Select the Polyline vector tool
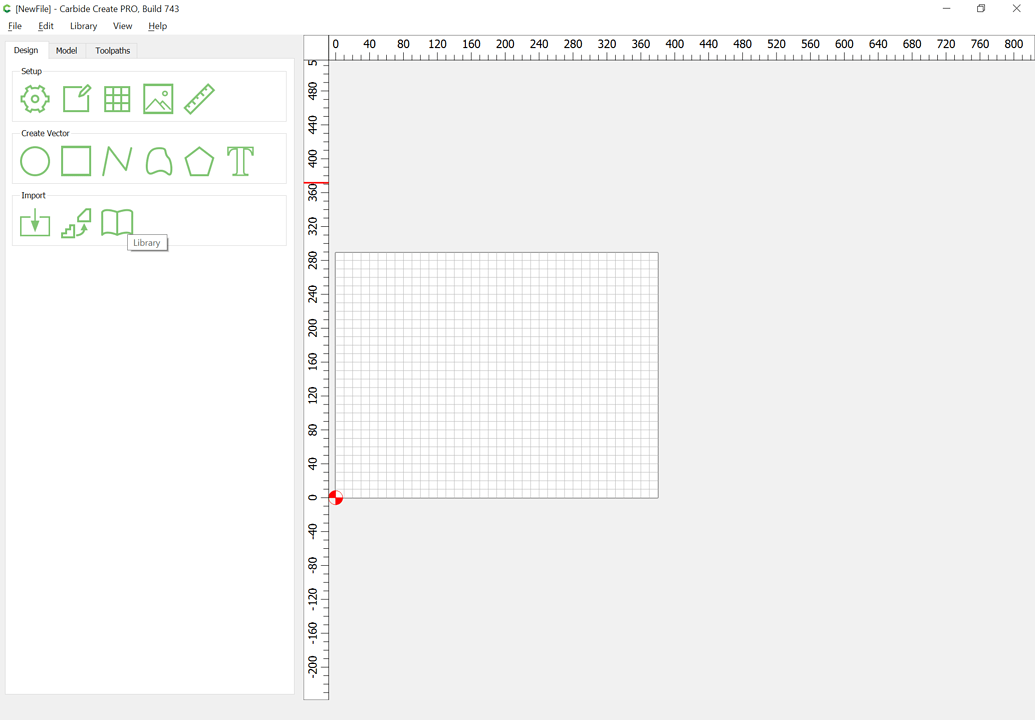Screen dimensions: 1035x720 pyautogui.click(x=117, y=161)
